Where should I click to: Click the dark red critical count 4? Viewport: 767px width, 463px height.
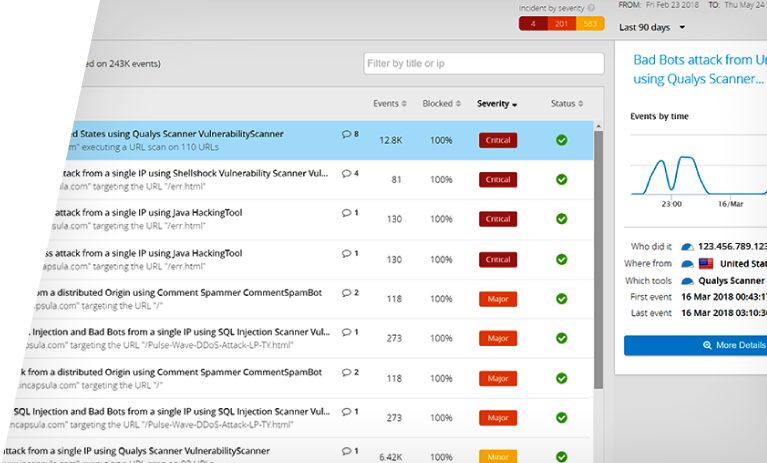[x=532, y=23]
